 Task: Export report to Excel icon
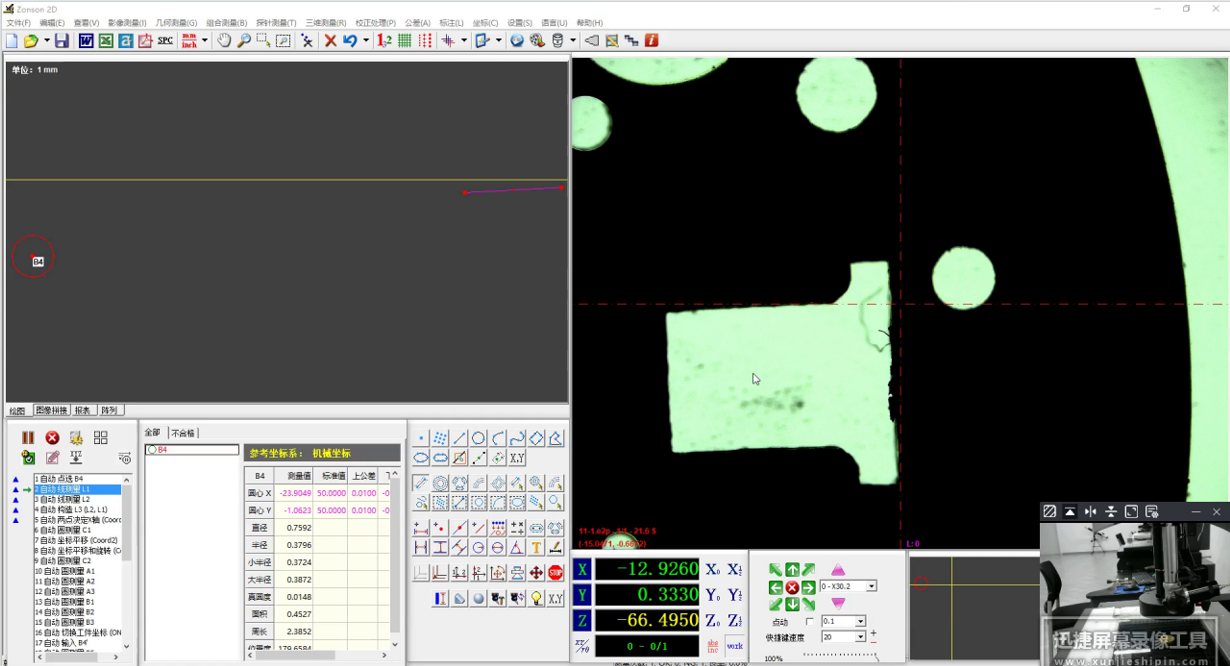click(x=106, y=41)
